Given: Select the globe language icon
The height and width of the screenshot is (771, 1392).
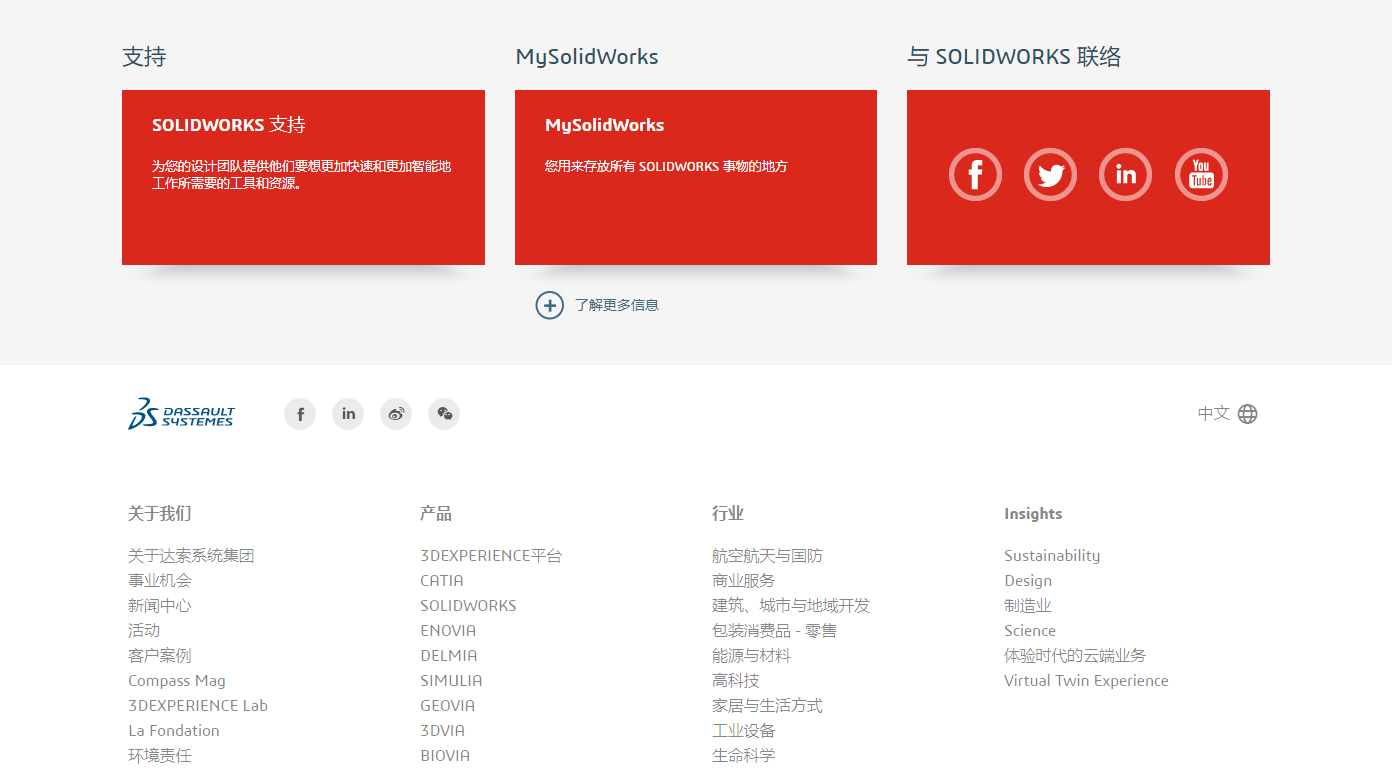Looking at the screenshot, I should [x=1247, y=413].
